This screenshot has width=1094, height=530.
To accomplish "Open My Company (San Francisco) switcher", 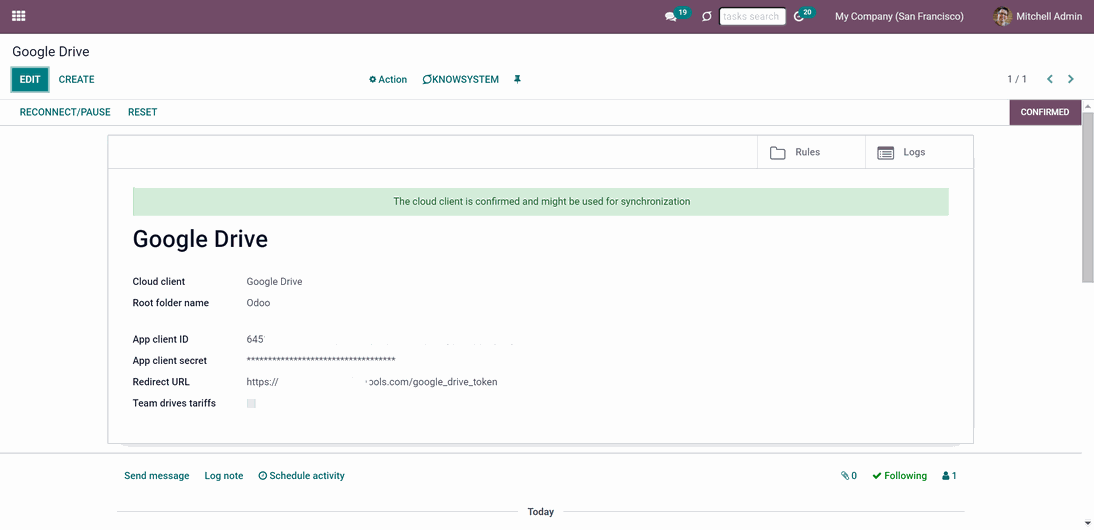I will coord(899,16).
